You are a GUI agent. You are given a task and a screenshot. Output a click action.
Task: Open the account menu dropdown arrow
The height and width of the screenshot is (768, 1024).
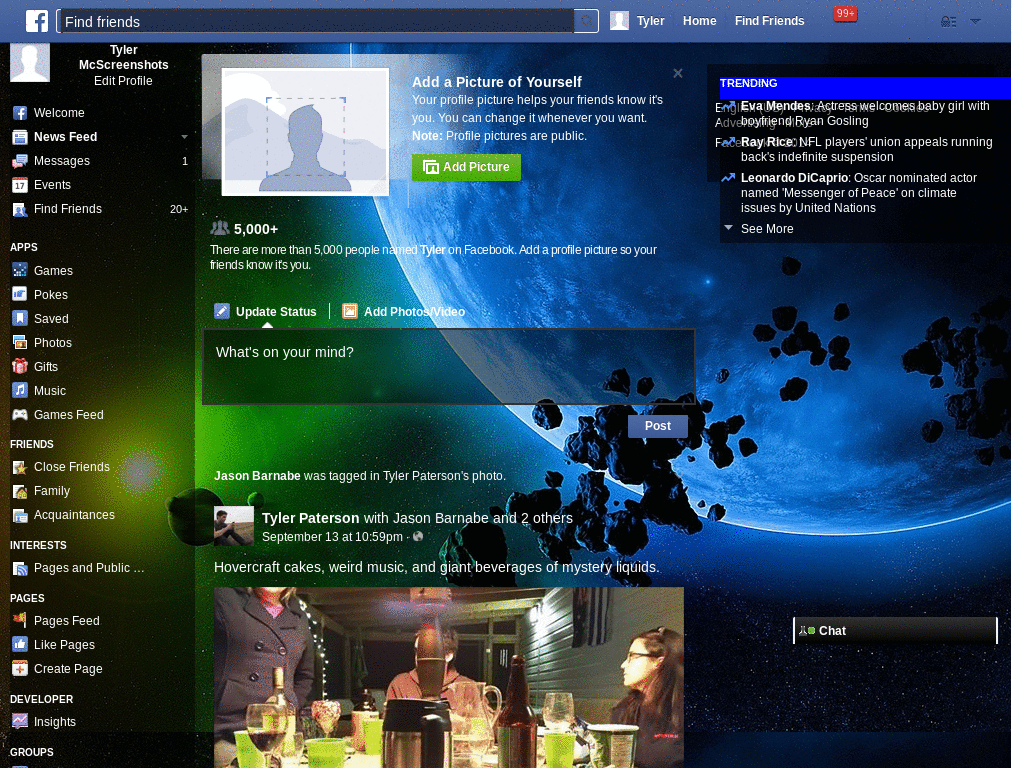tap(976, 22)
